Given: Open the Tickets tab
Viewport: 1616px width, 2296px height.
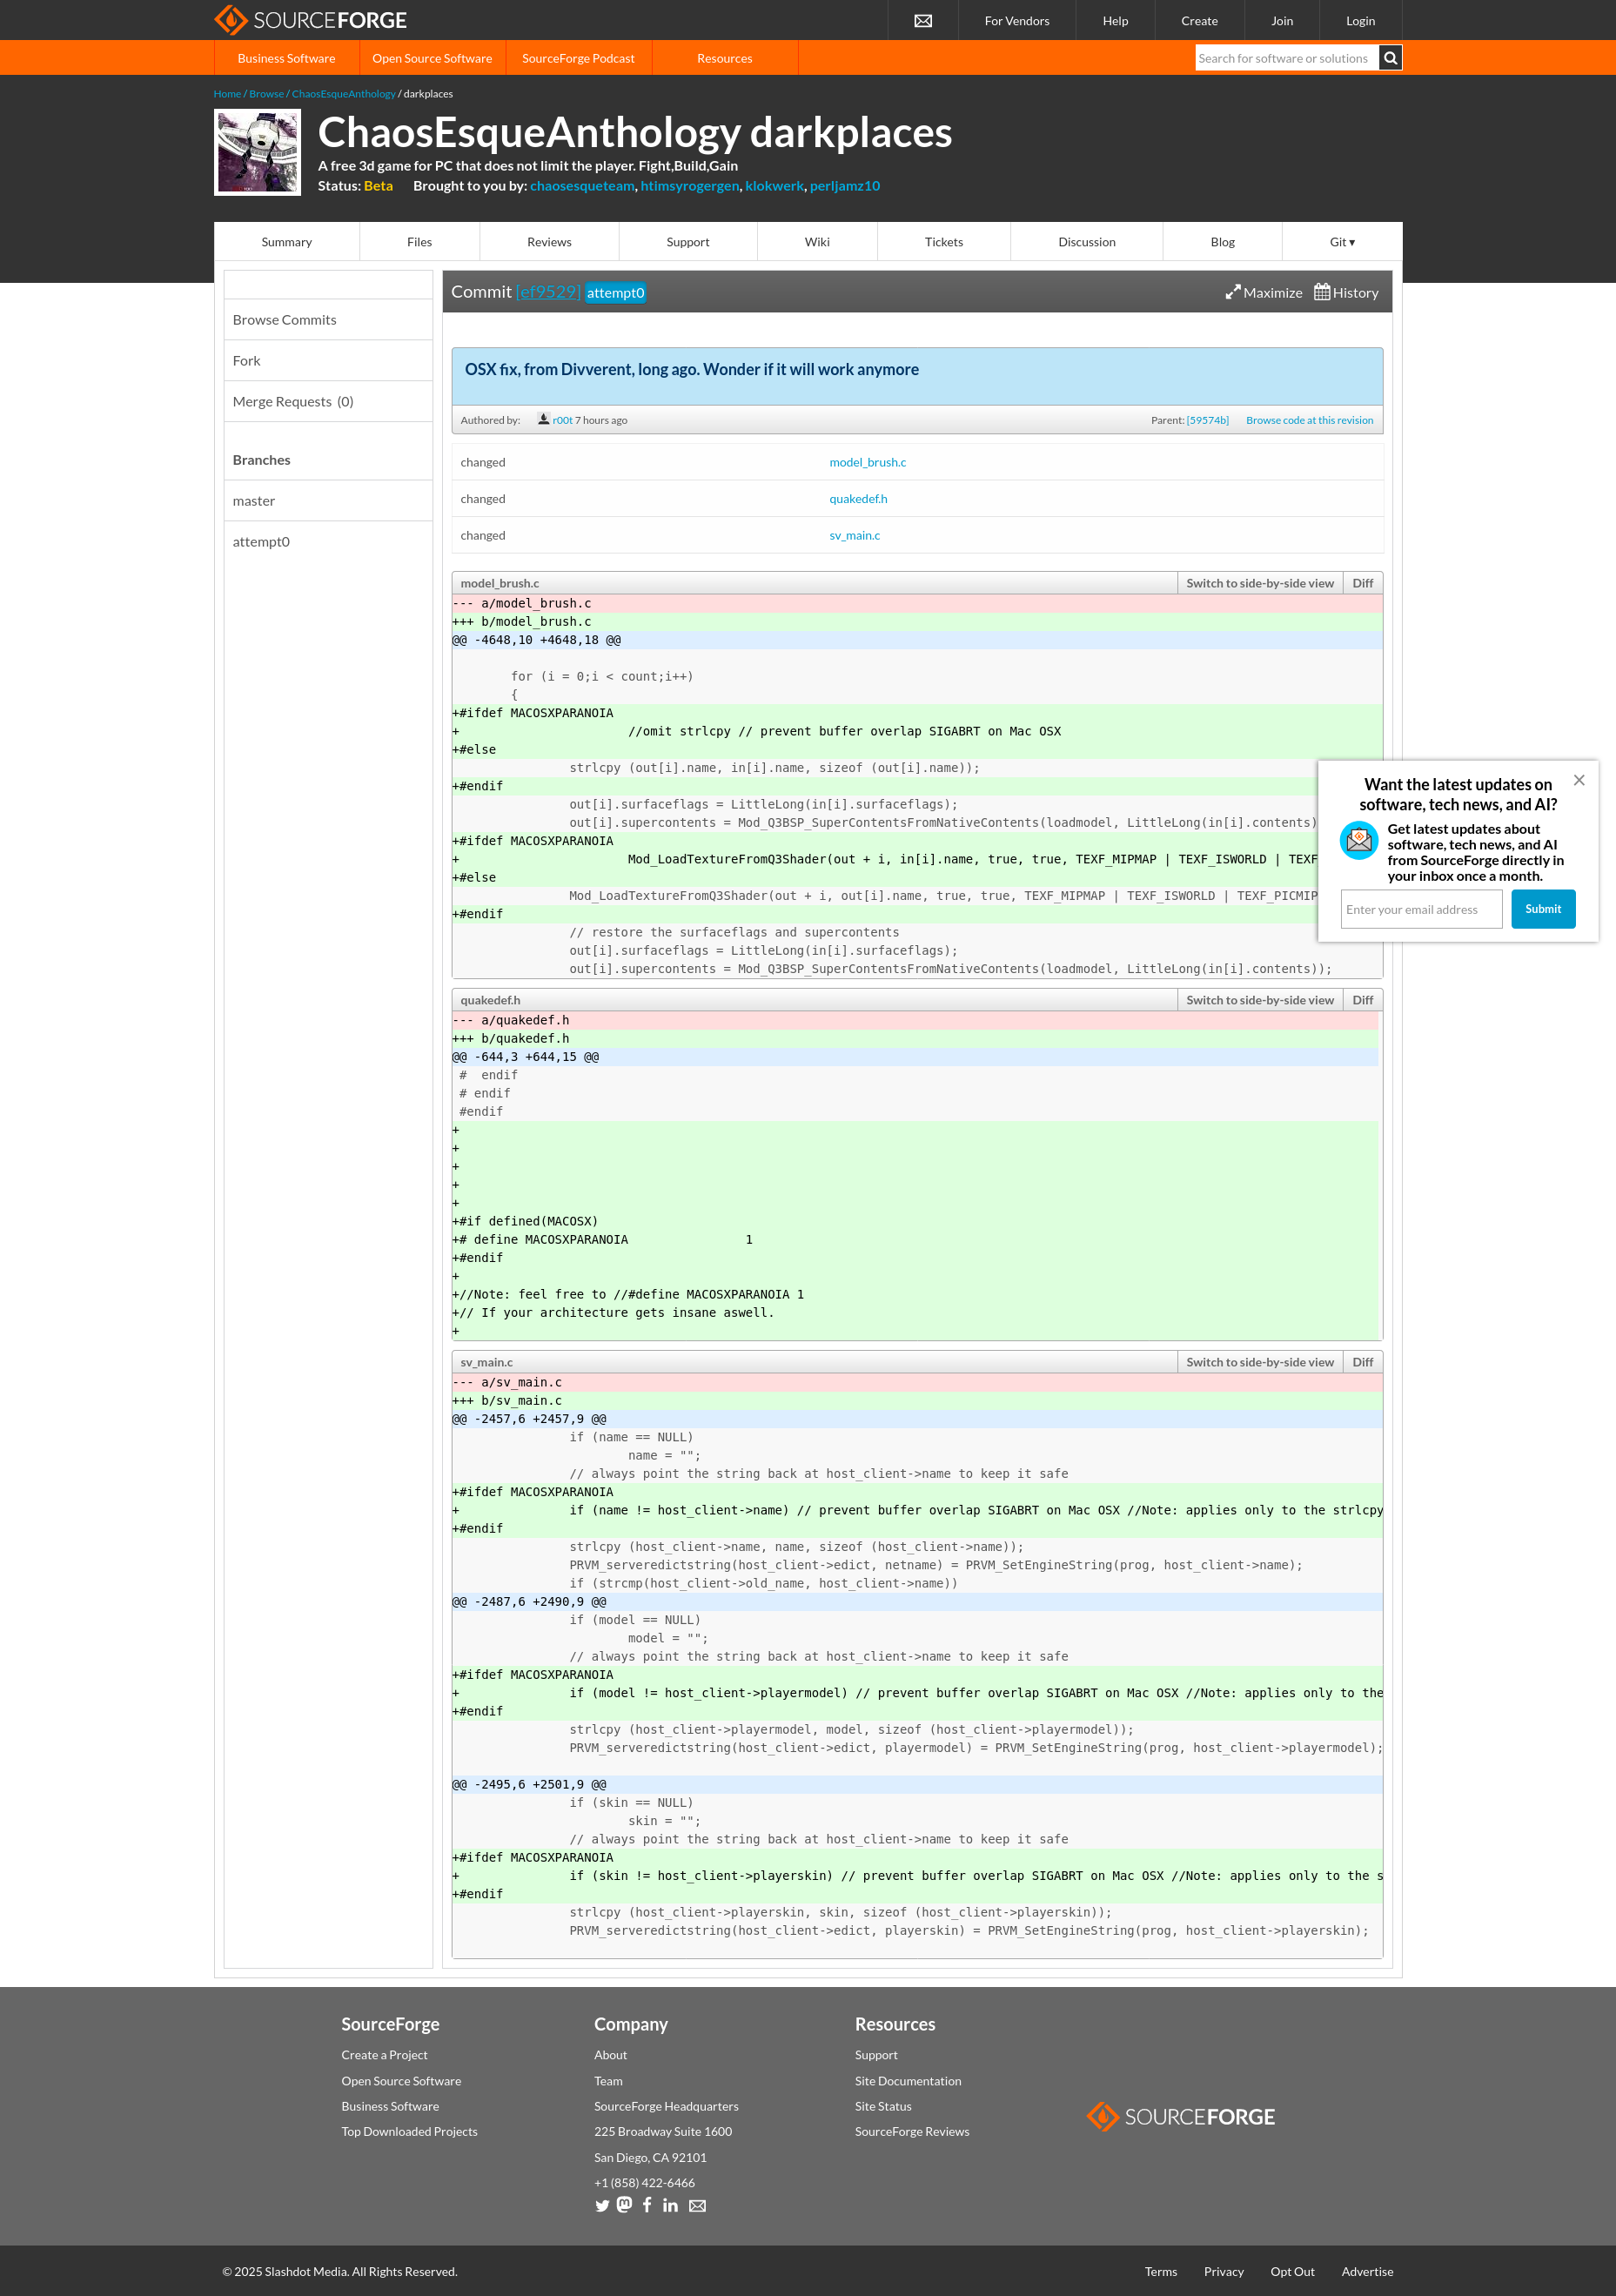Looking at the screenshot, I should [x=944, y=242].
